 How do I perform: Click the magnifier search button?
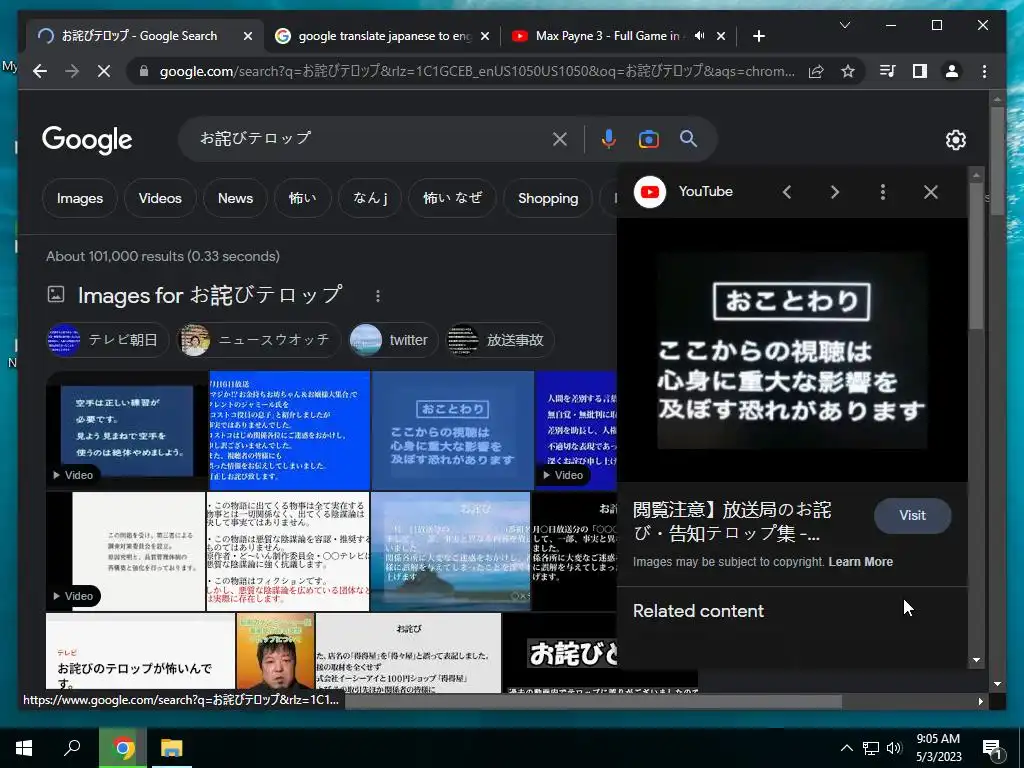(x=688, y=138)
